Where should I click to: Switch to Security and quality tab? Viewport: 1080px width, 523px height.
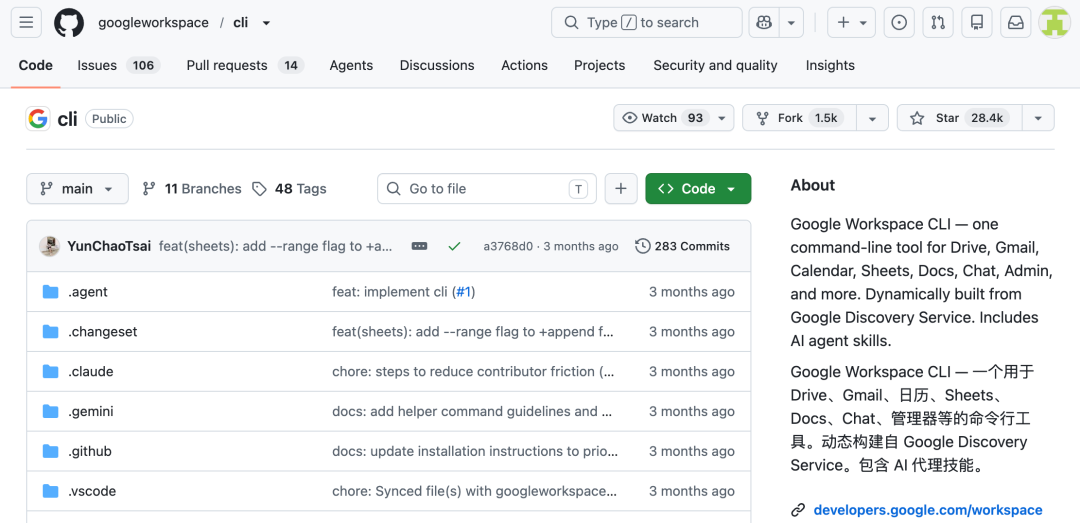[x=715, y=65]
